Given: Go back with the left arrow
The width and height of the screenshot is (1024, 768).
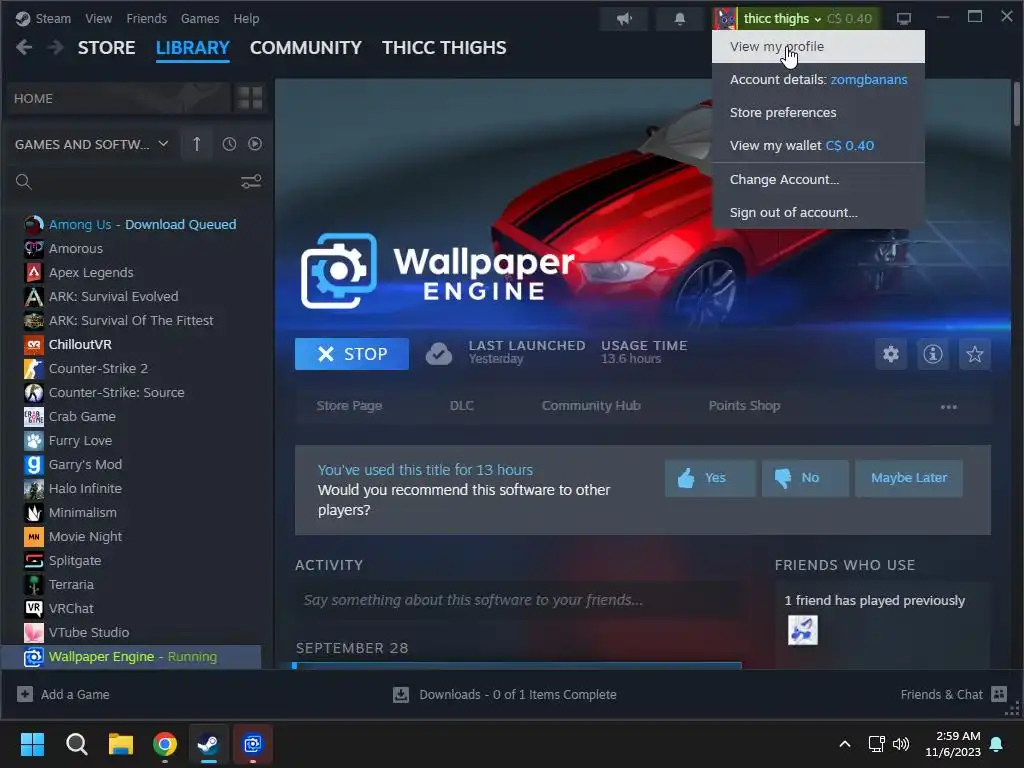Looking at the screenshot, I should click(x=24, y=48).
